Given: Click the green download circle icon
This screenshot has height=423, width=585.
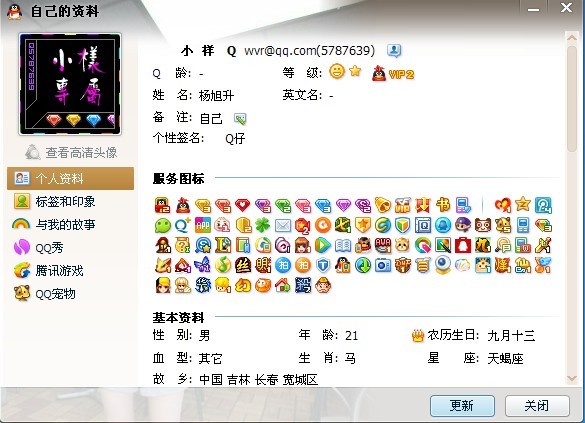Looking at the screenshot, I should [x=363, y=266].
